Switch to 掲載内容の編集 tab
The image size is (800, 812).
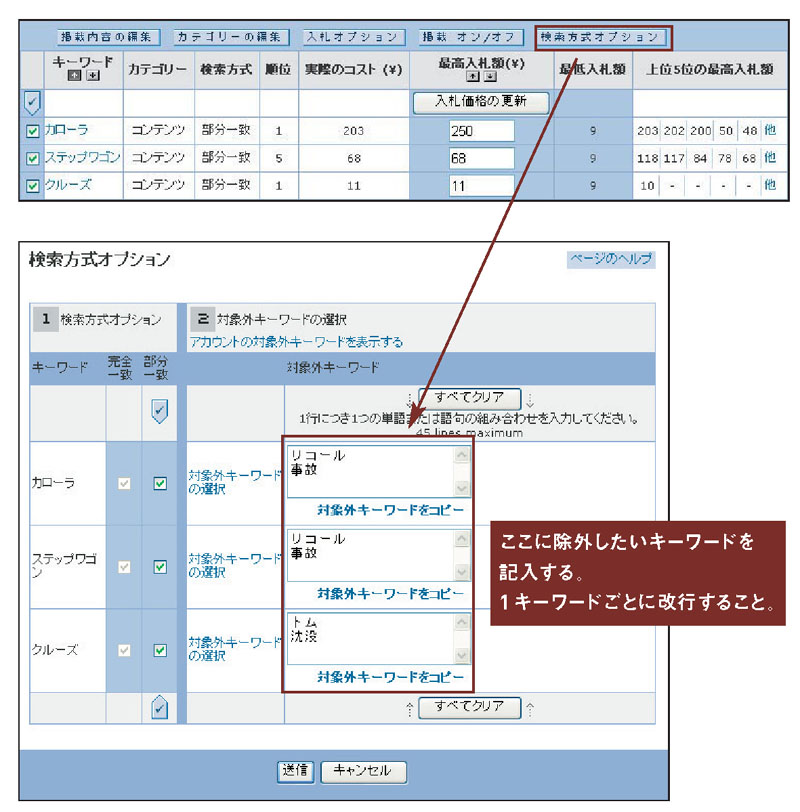(107, 37)
